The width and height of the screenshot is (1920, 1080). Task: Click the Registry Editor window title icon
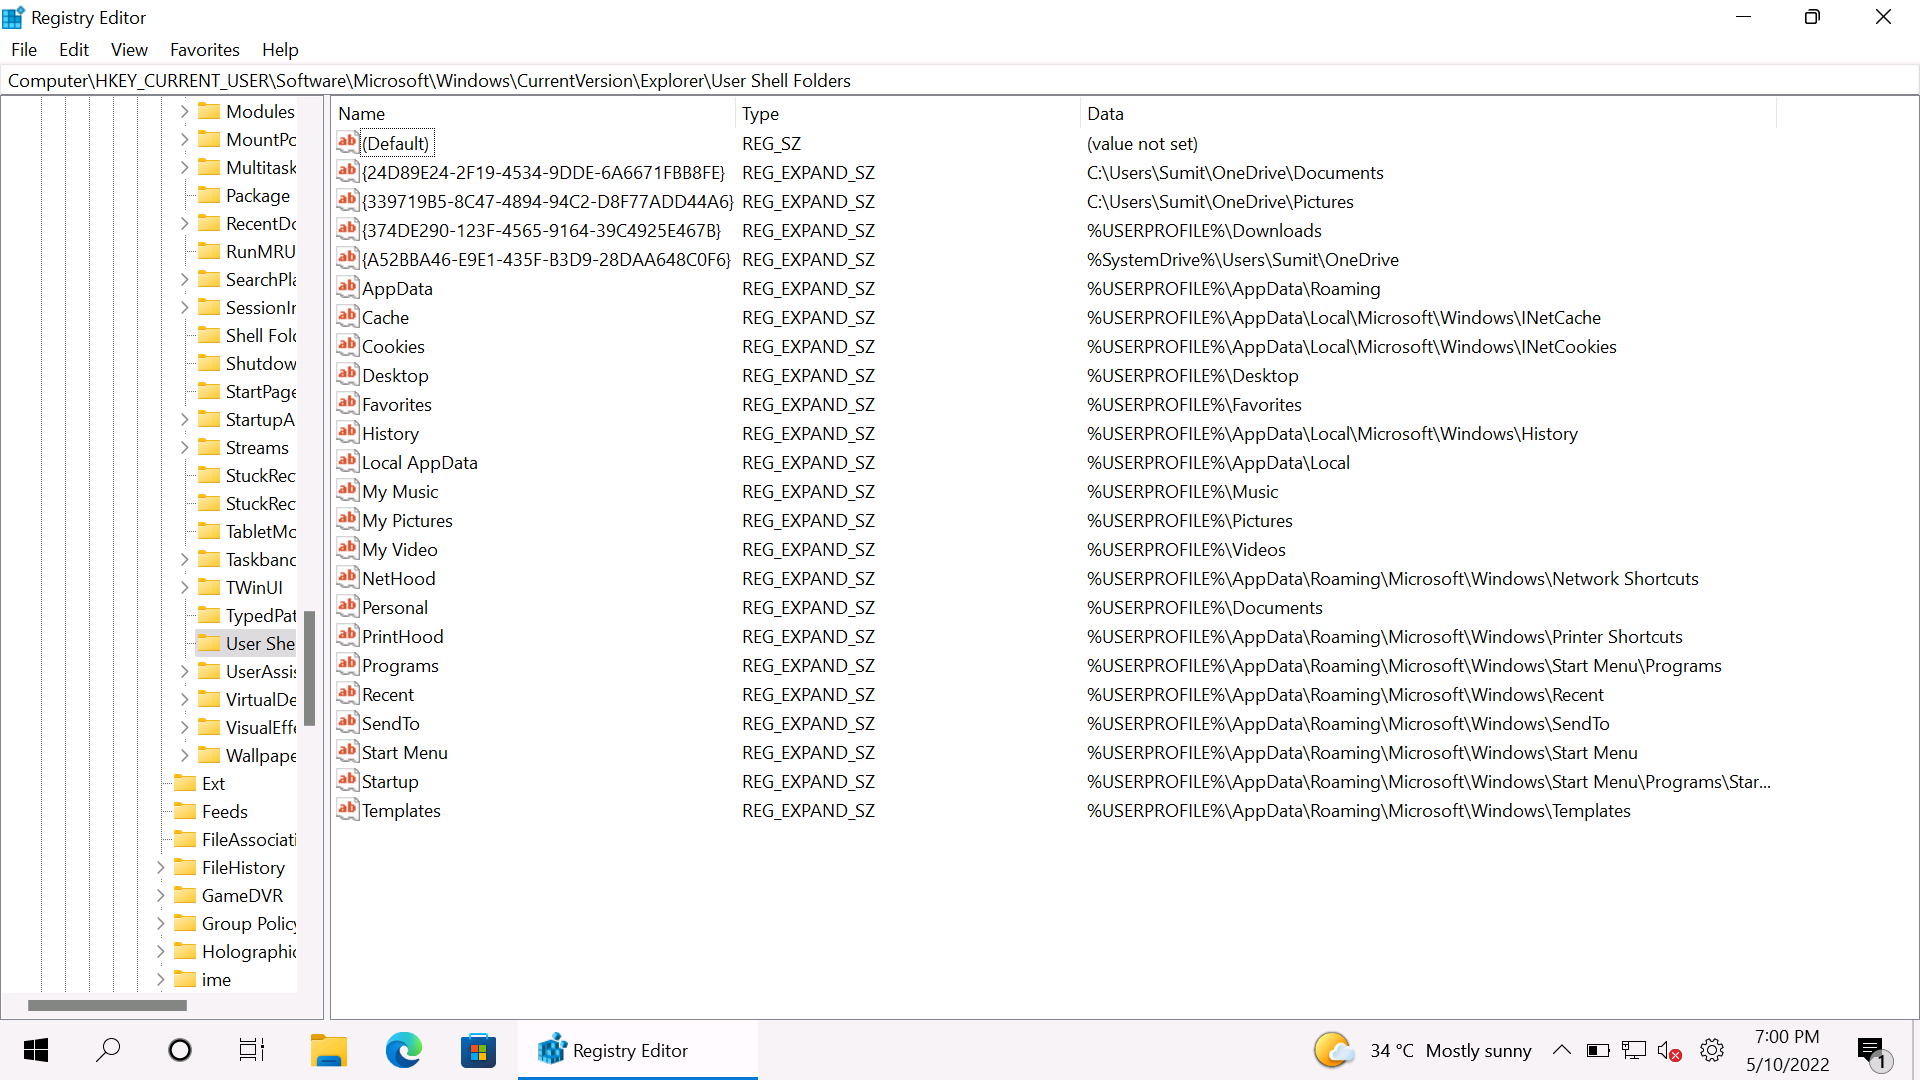[13, 16]
